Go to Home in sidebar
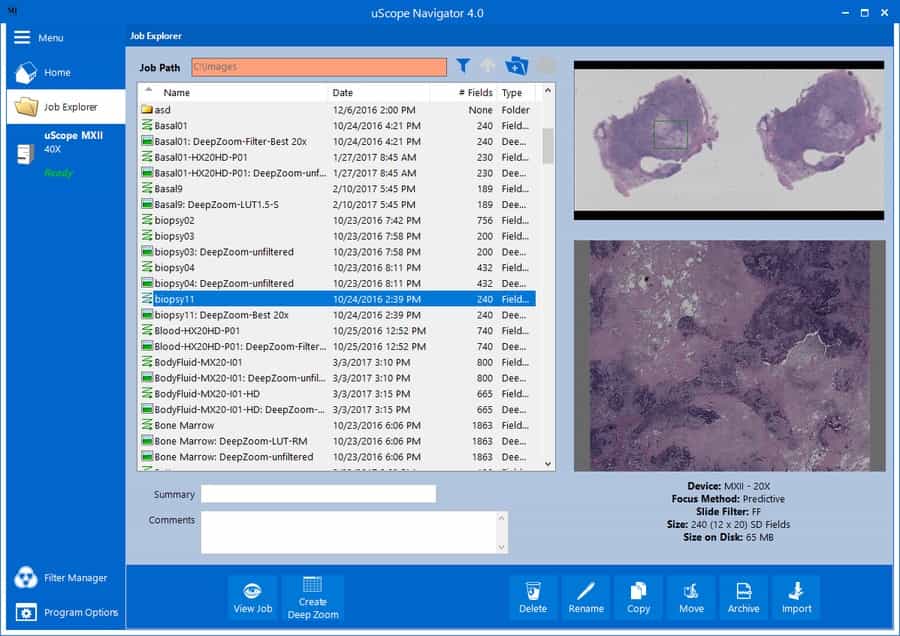This screenshot has height=636, width=900. tap(56, 73)
